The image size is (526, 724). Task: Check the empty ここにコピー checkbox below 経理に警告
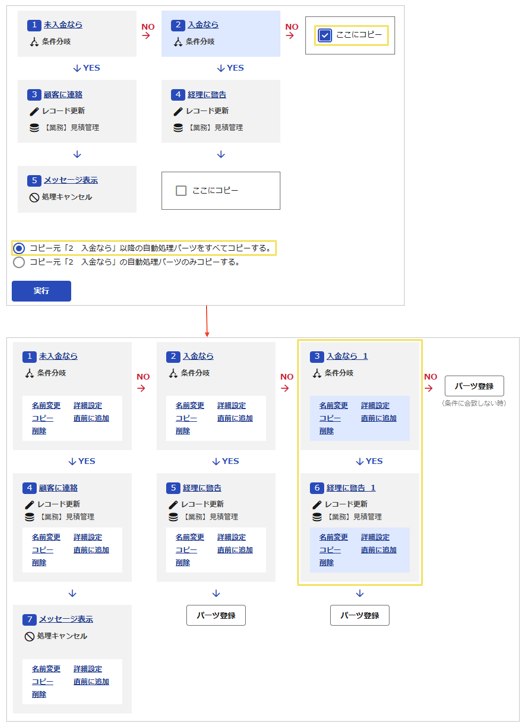(x=181, y=191)
